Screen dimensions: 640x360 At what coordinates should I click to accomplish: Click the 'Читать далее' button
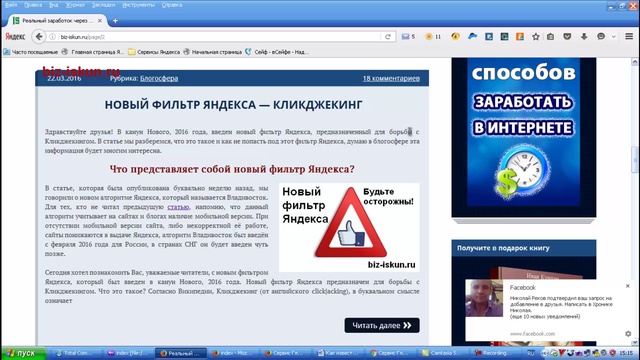tap(382, 325)
